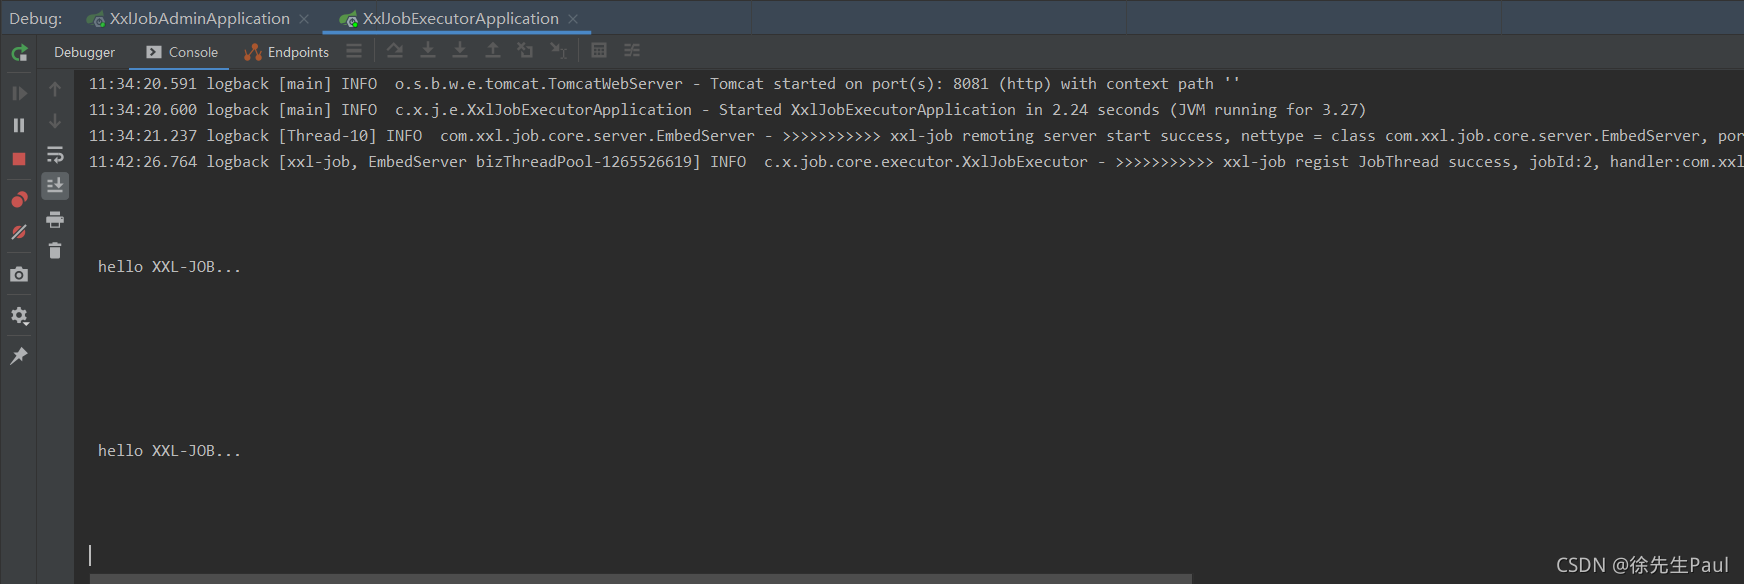Open the Console tab

(182, 52)
